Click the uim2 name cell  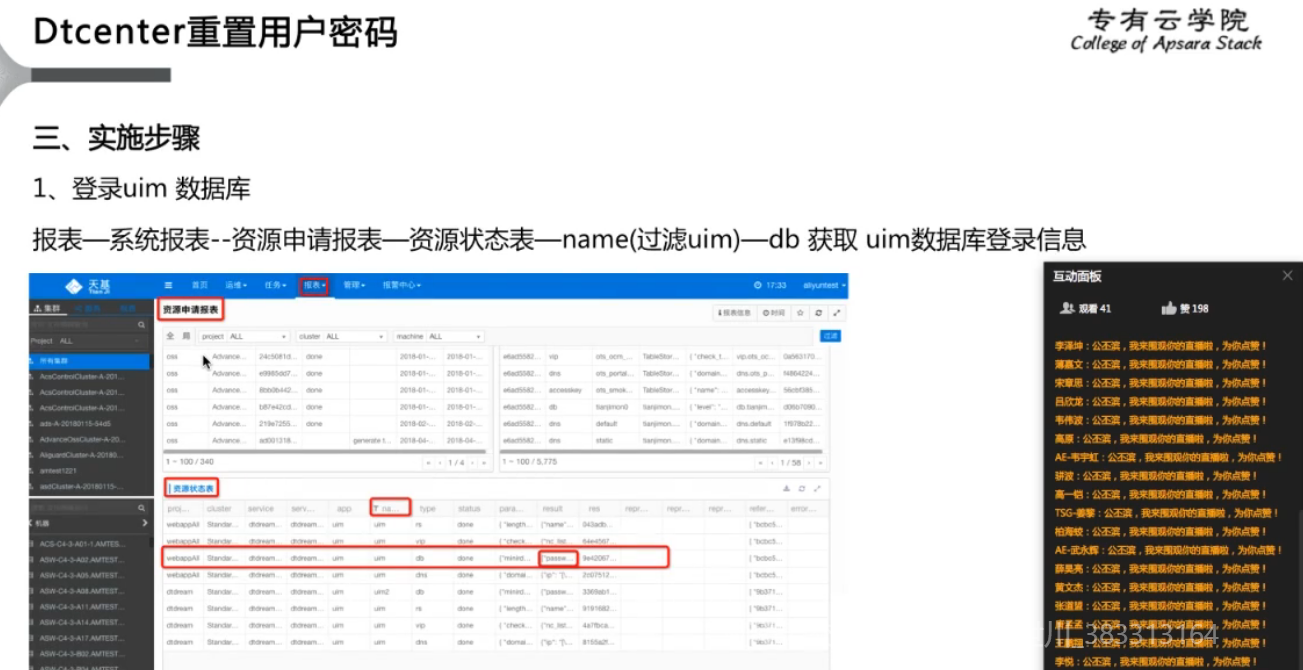point(381,591)
